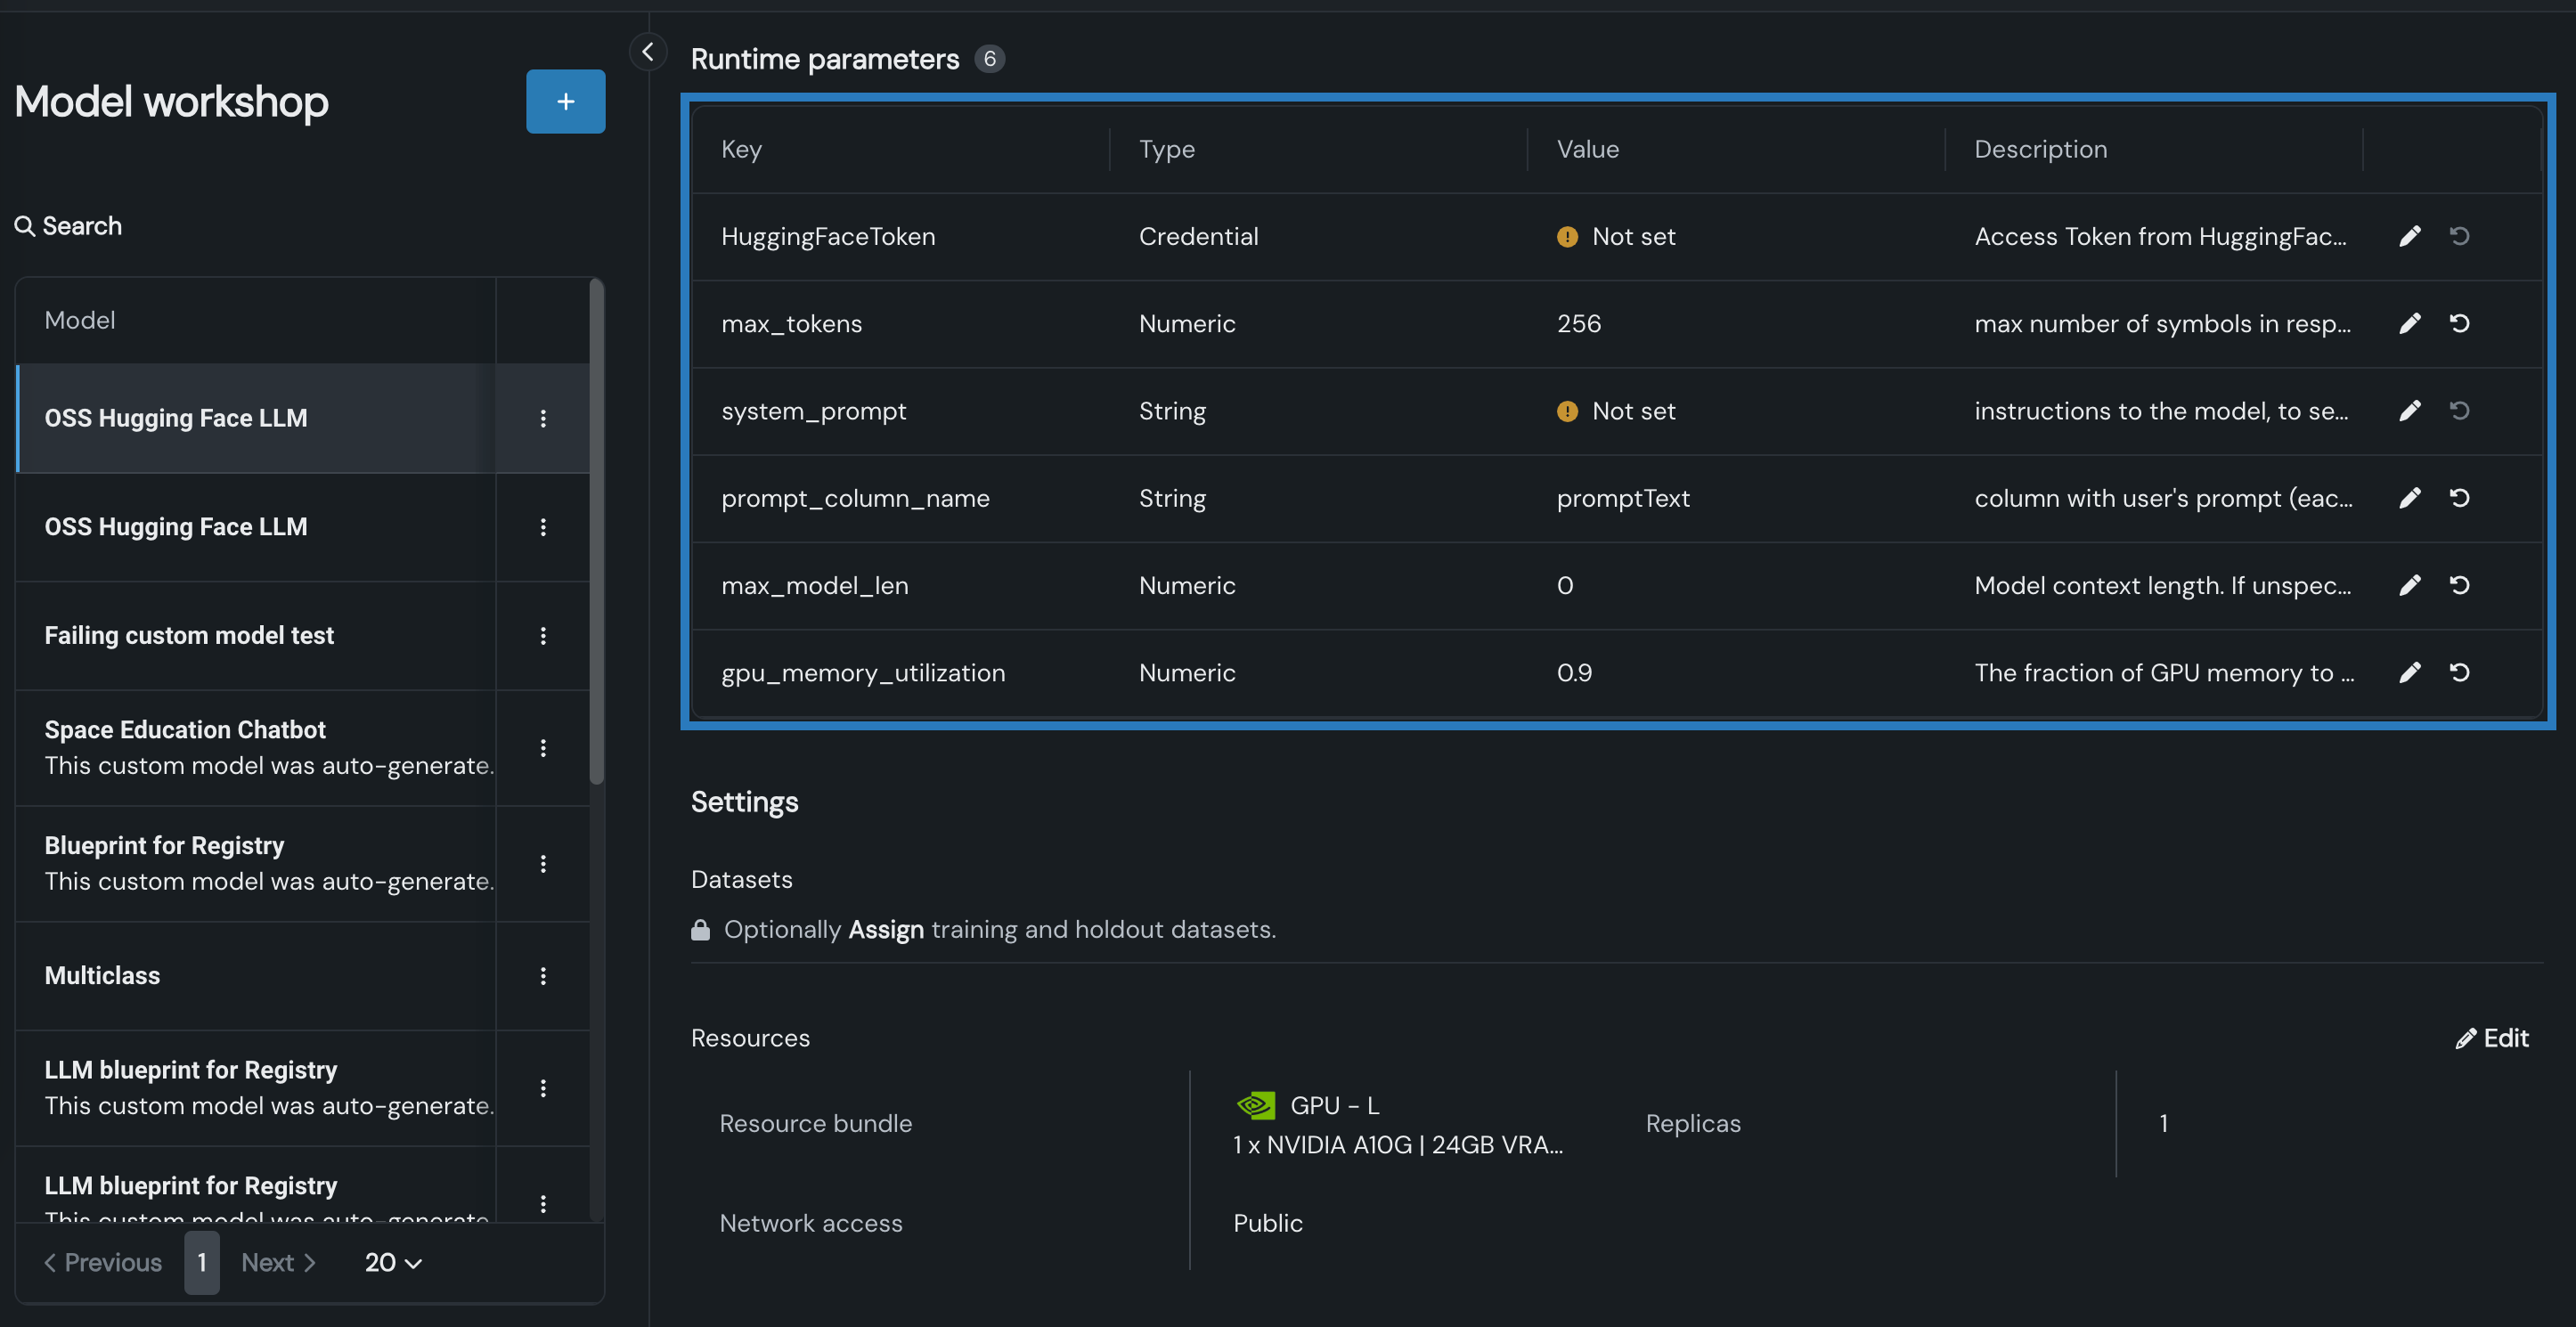Click Edit for Resources section

click(2492, 1038)
